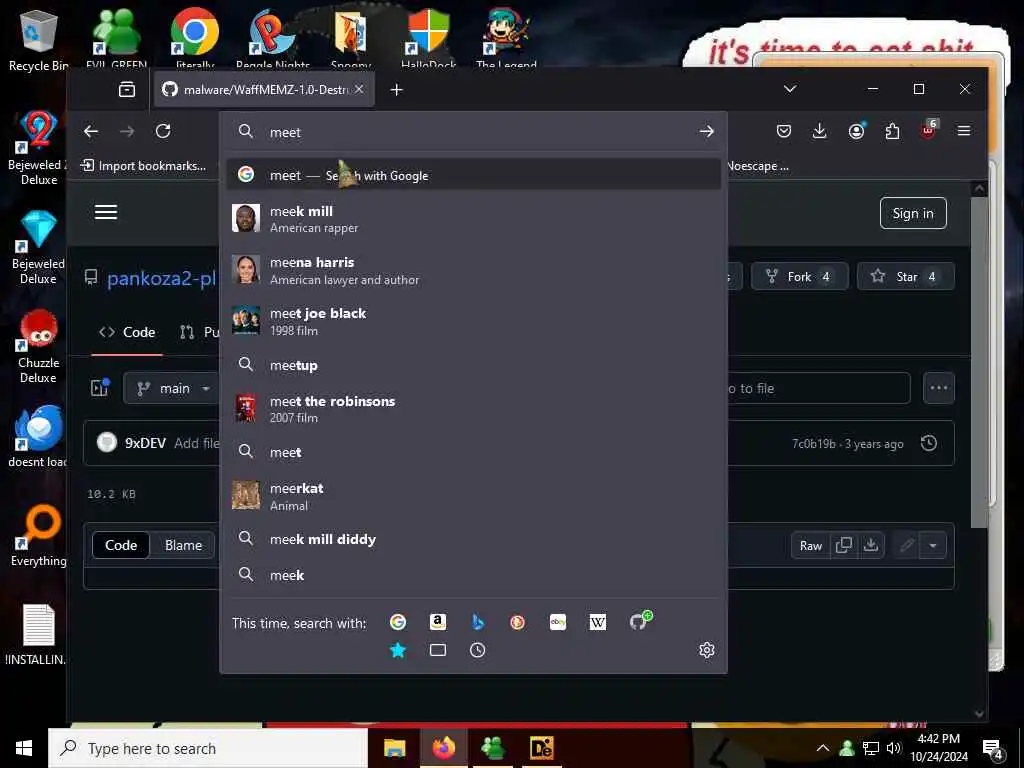Search this time with Google icon
This screenshot has height=768, width=1024.
point(398,622)
